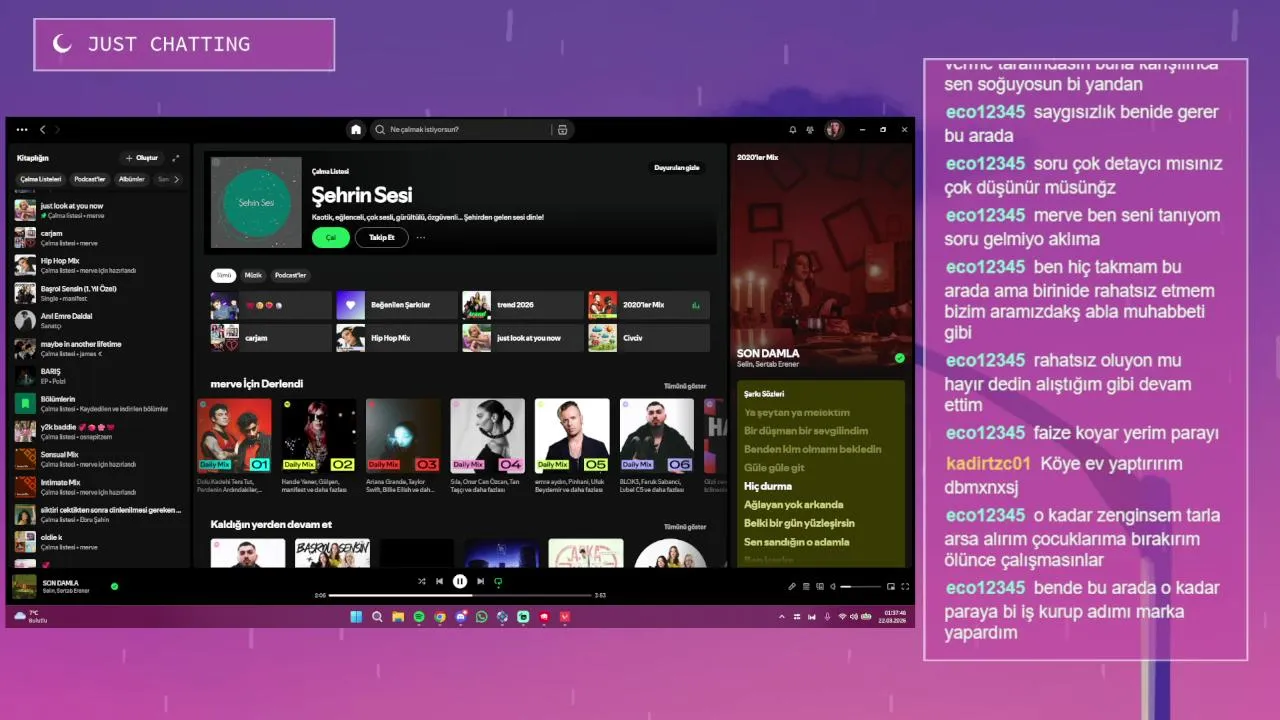Image resolution: width=1280 pixels, height=720 pixels.
Task: Select the Müzik filter tab
Action: 254,275
